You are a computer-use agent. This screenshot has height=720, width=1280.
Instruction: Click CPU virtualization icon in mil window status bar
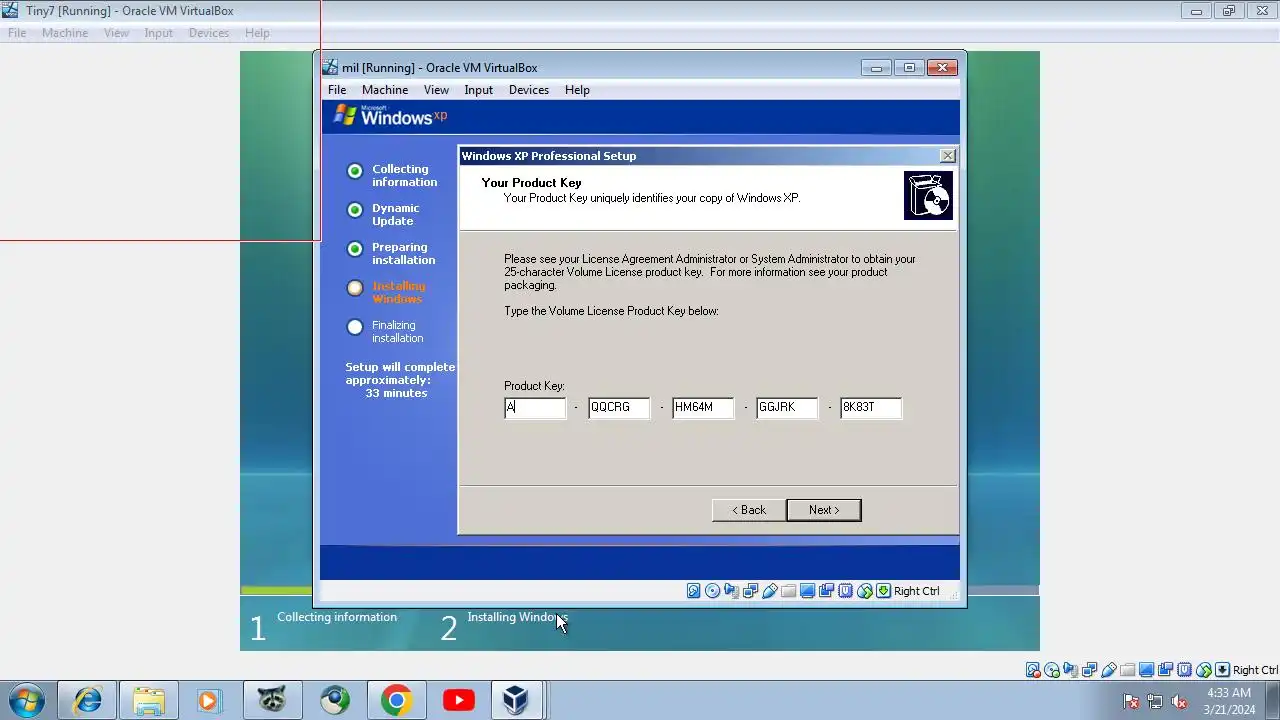pyautogui.click(x=846, y=591)
